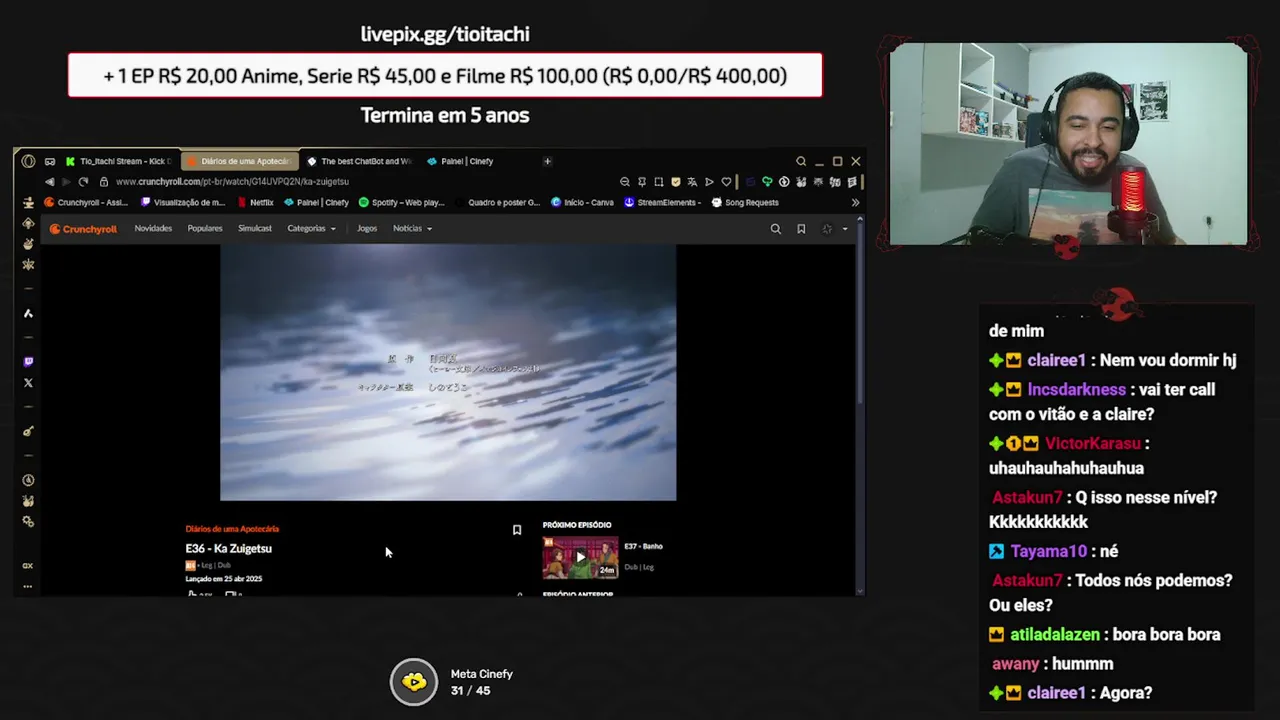This screenshot has height=720, width=1280.
Task: Click the Crunchyroll logo
Action: [83, 229]
